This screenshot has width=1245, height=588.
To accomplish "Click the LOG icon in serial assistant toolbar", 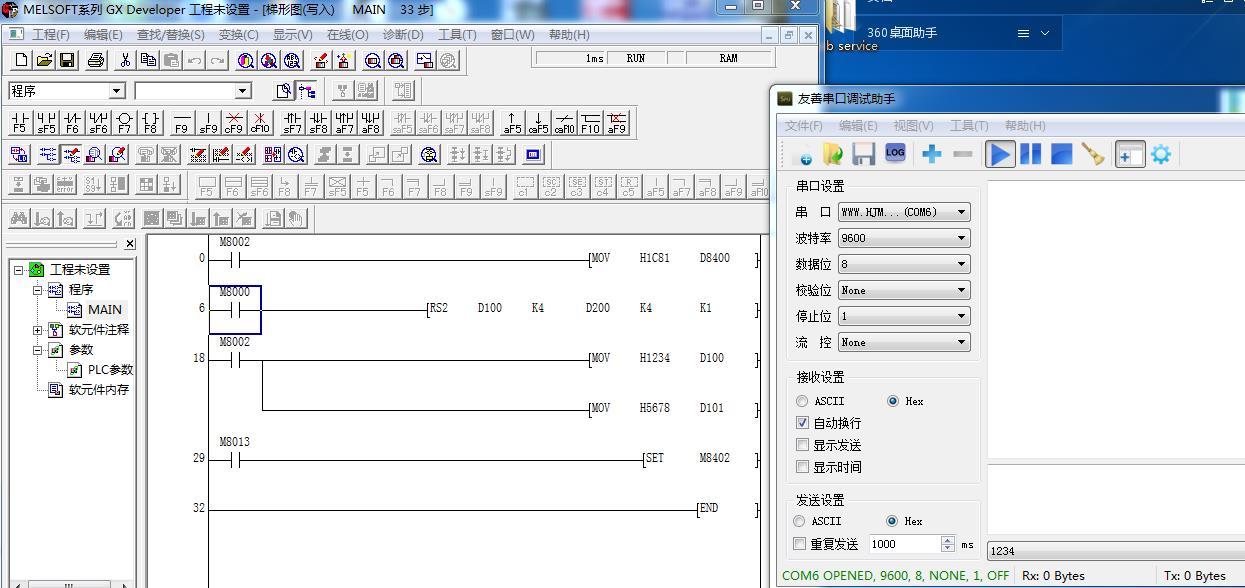I will pyautogui.click(x=895, y=153).
